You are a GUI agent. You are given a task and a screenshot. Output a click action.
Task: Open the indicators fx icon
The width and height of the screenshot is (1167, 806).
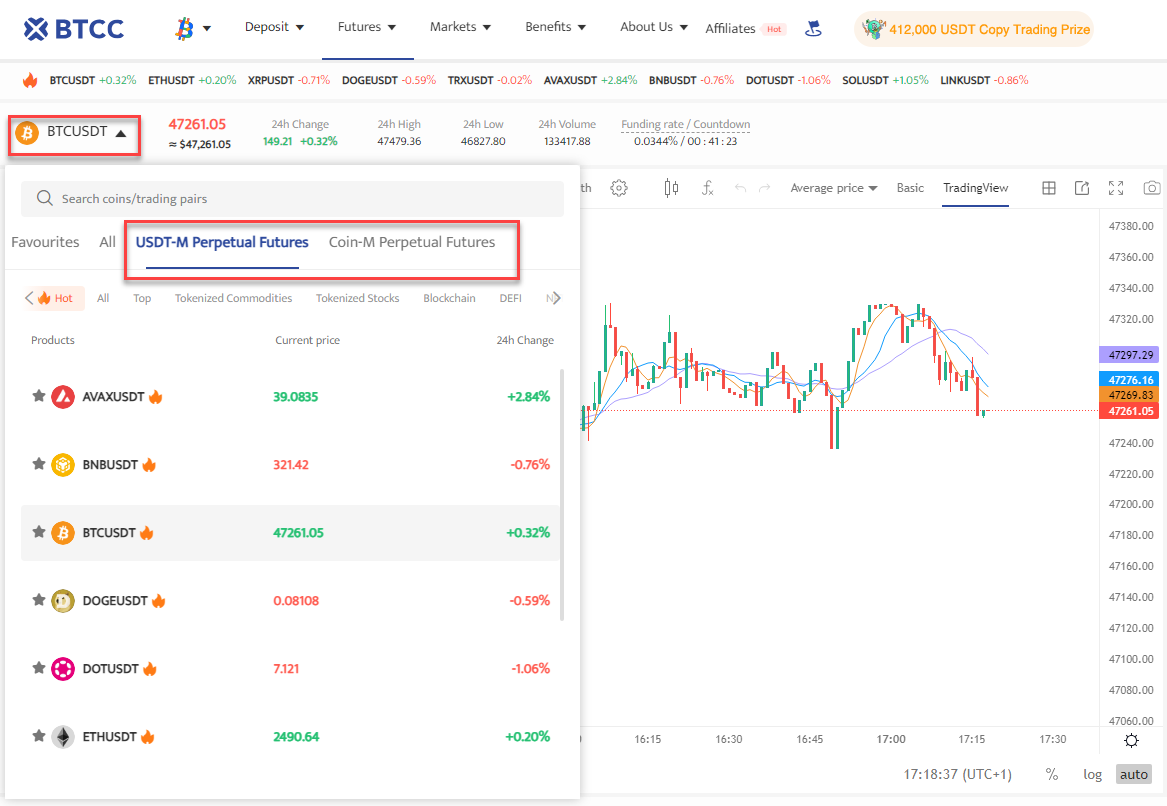click(708, 188)
